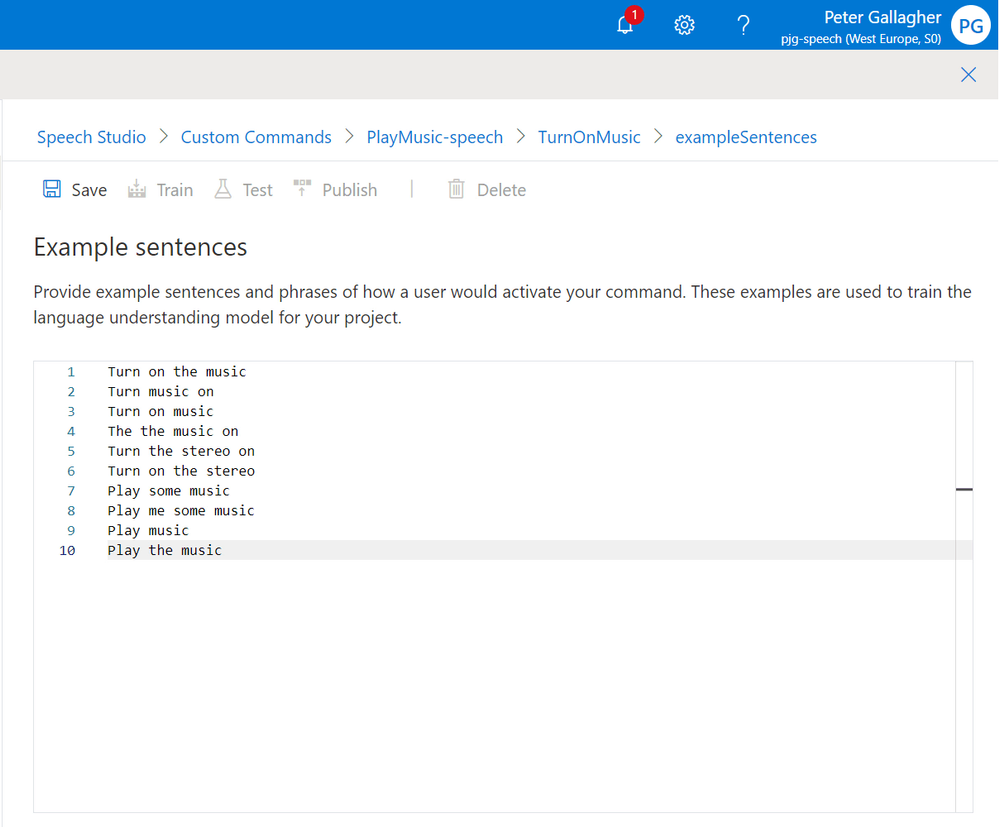Viewport: 999px width, 827px height.
Task: Place cursor on line "Play the music"
Action: pos(164,550)
